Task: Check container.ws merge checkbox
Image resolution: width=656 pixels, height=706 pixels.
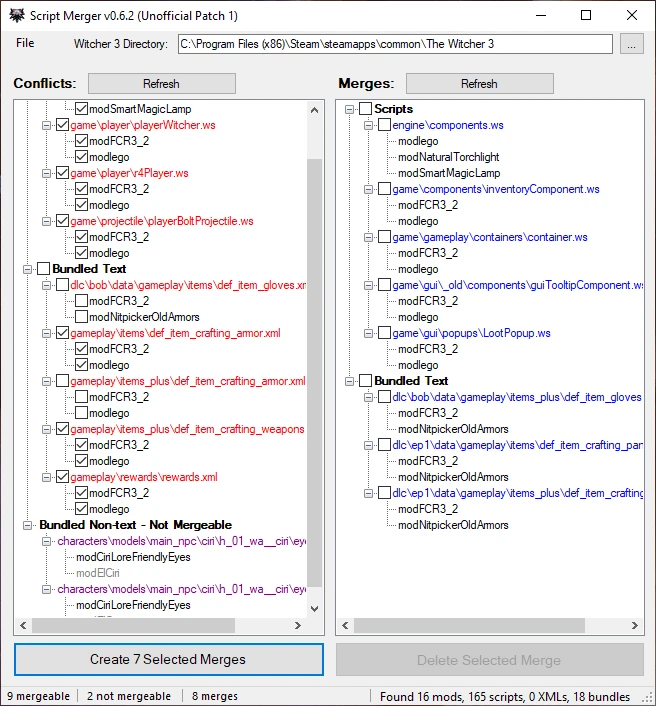Action: (x=384, y=237)
